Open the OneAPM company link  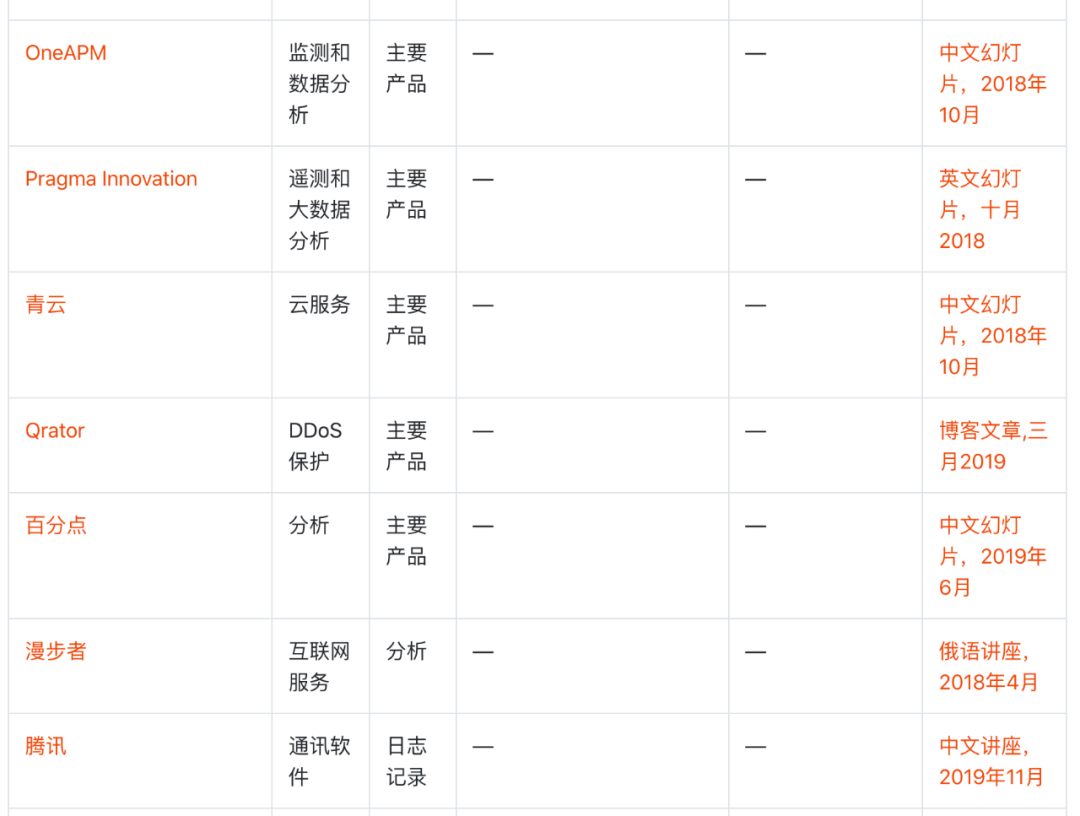66,53
